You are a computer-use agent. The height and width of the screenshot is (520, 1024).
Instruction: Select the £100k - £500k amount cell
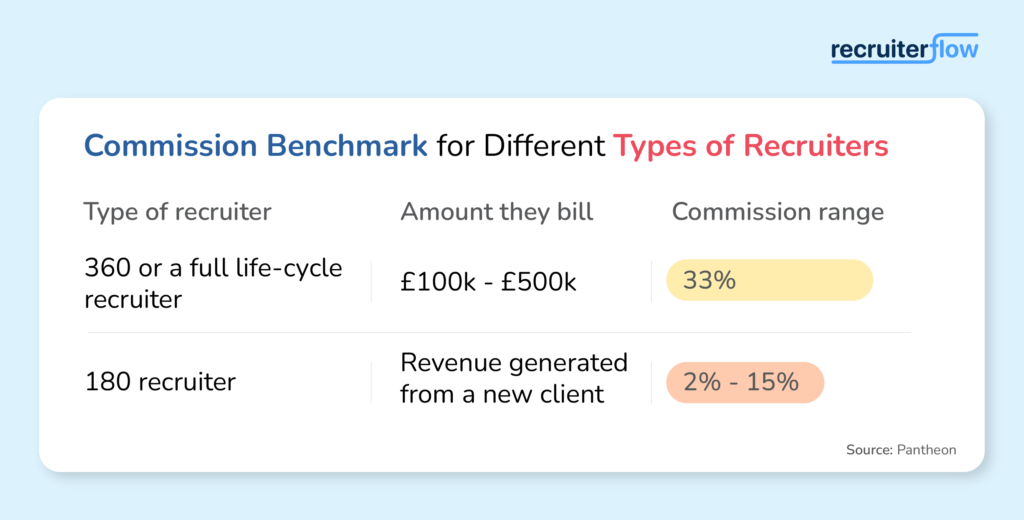tap(488, 282)
